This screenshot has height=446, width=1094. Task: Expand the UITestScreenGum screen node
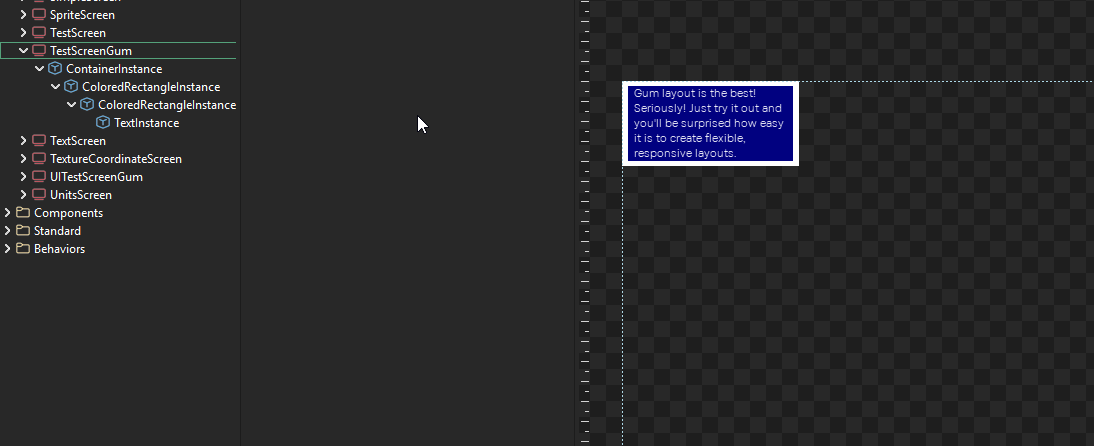click(23, 177)
